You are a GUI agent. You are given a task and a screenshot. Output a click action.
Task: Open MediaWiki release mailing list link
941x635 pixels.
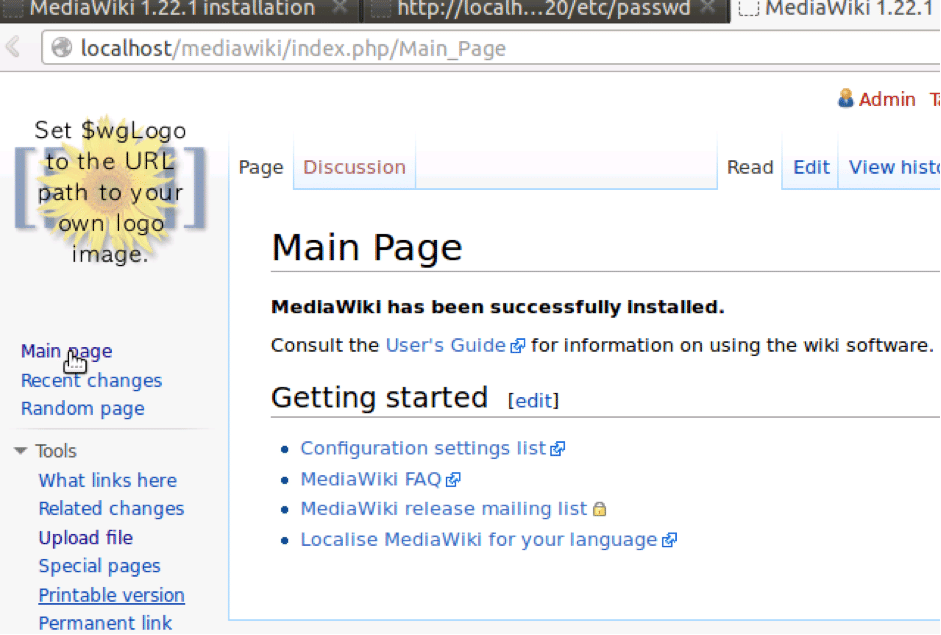click(x=444, y=509)
